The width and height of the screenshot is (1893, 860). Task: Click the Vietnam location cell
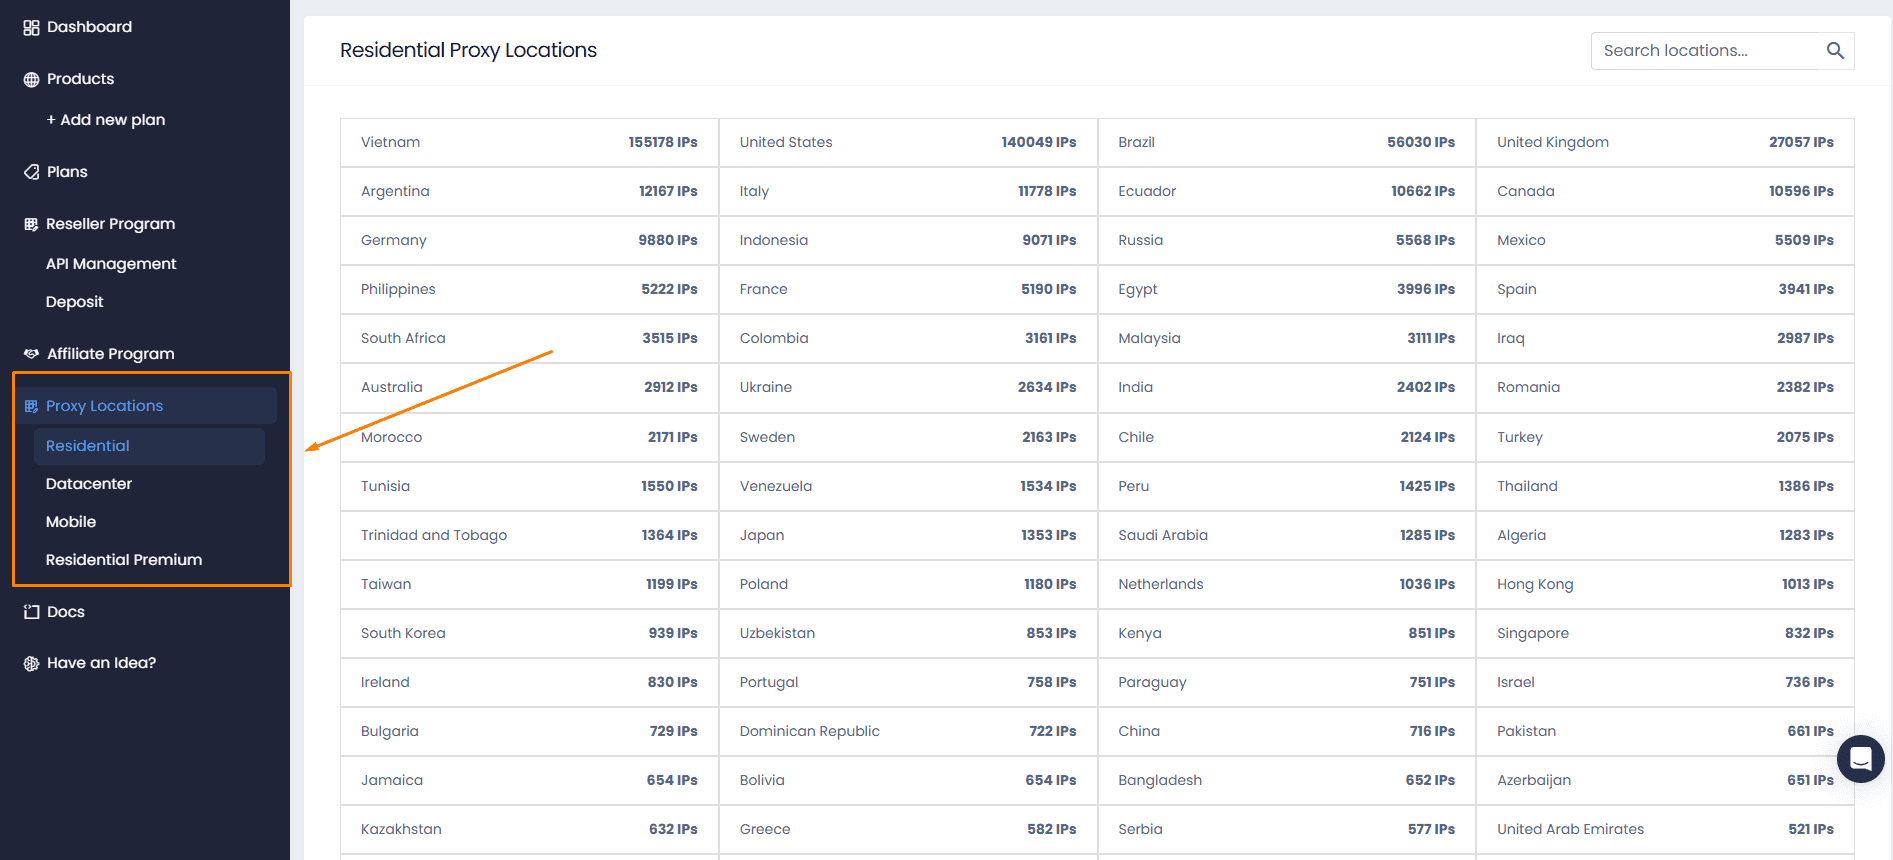529,142
